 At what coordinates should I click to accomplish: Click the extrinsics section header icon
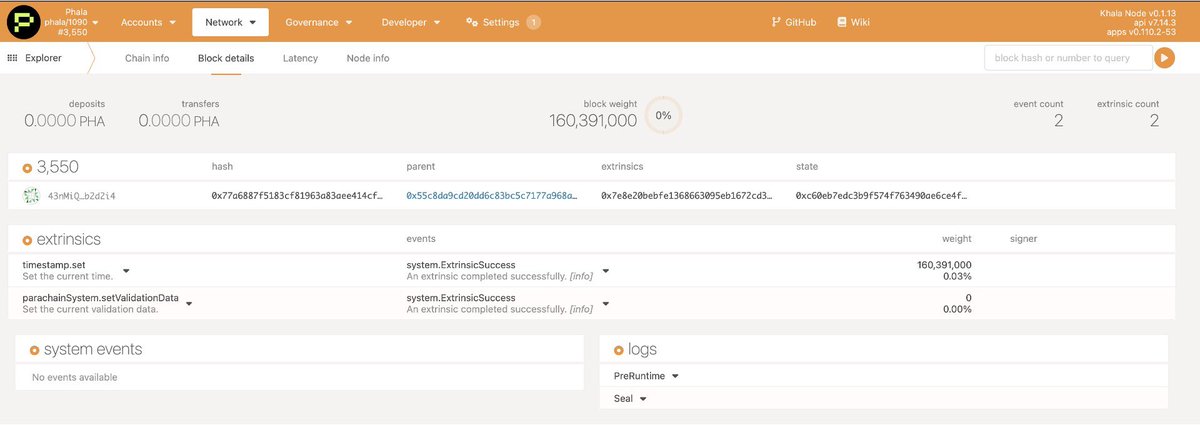27,240
